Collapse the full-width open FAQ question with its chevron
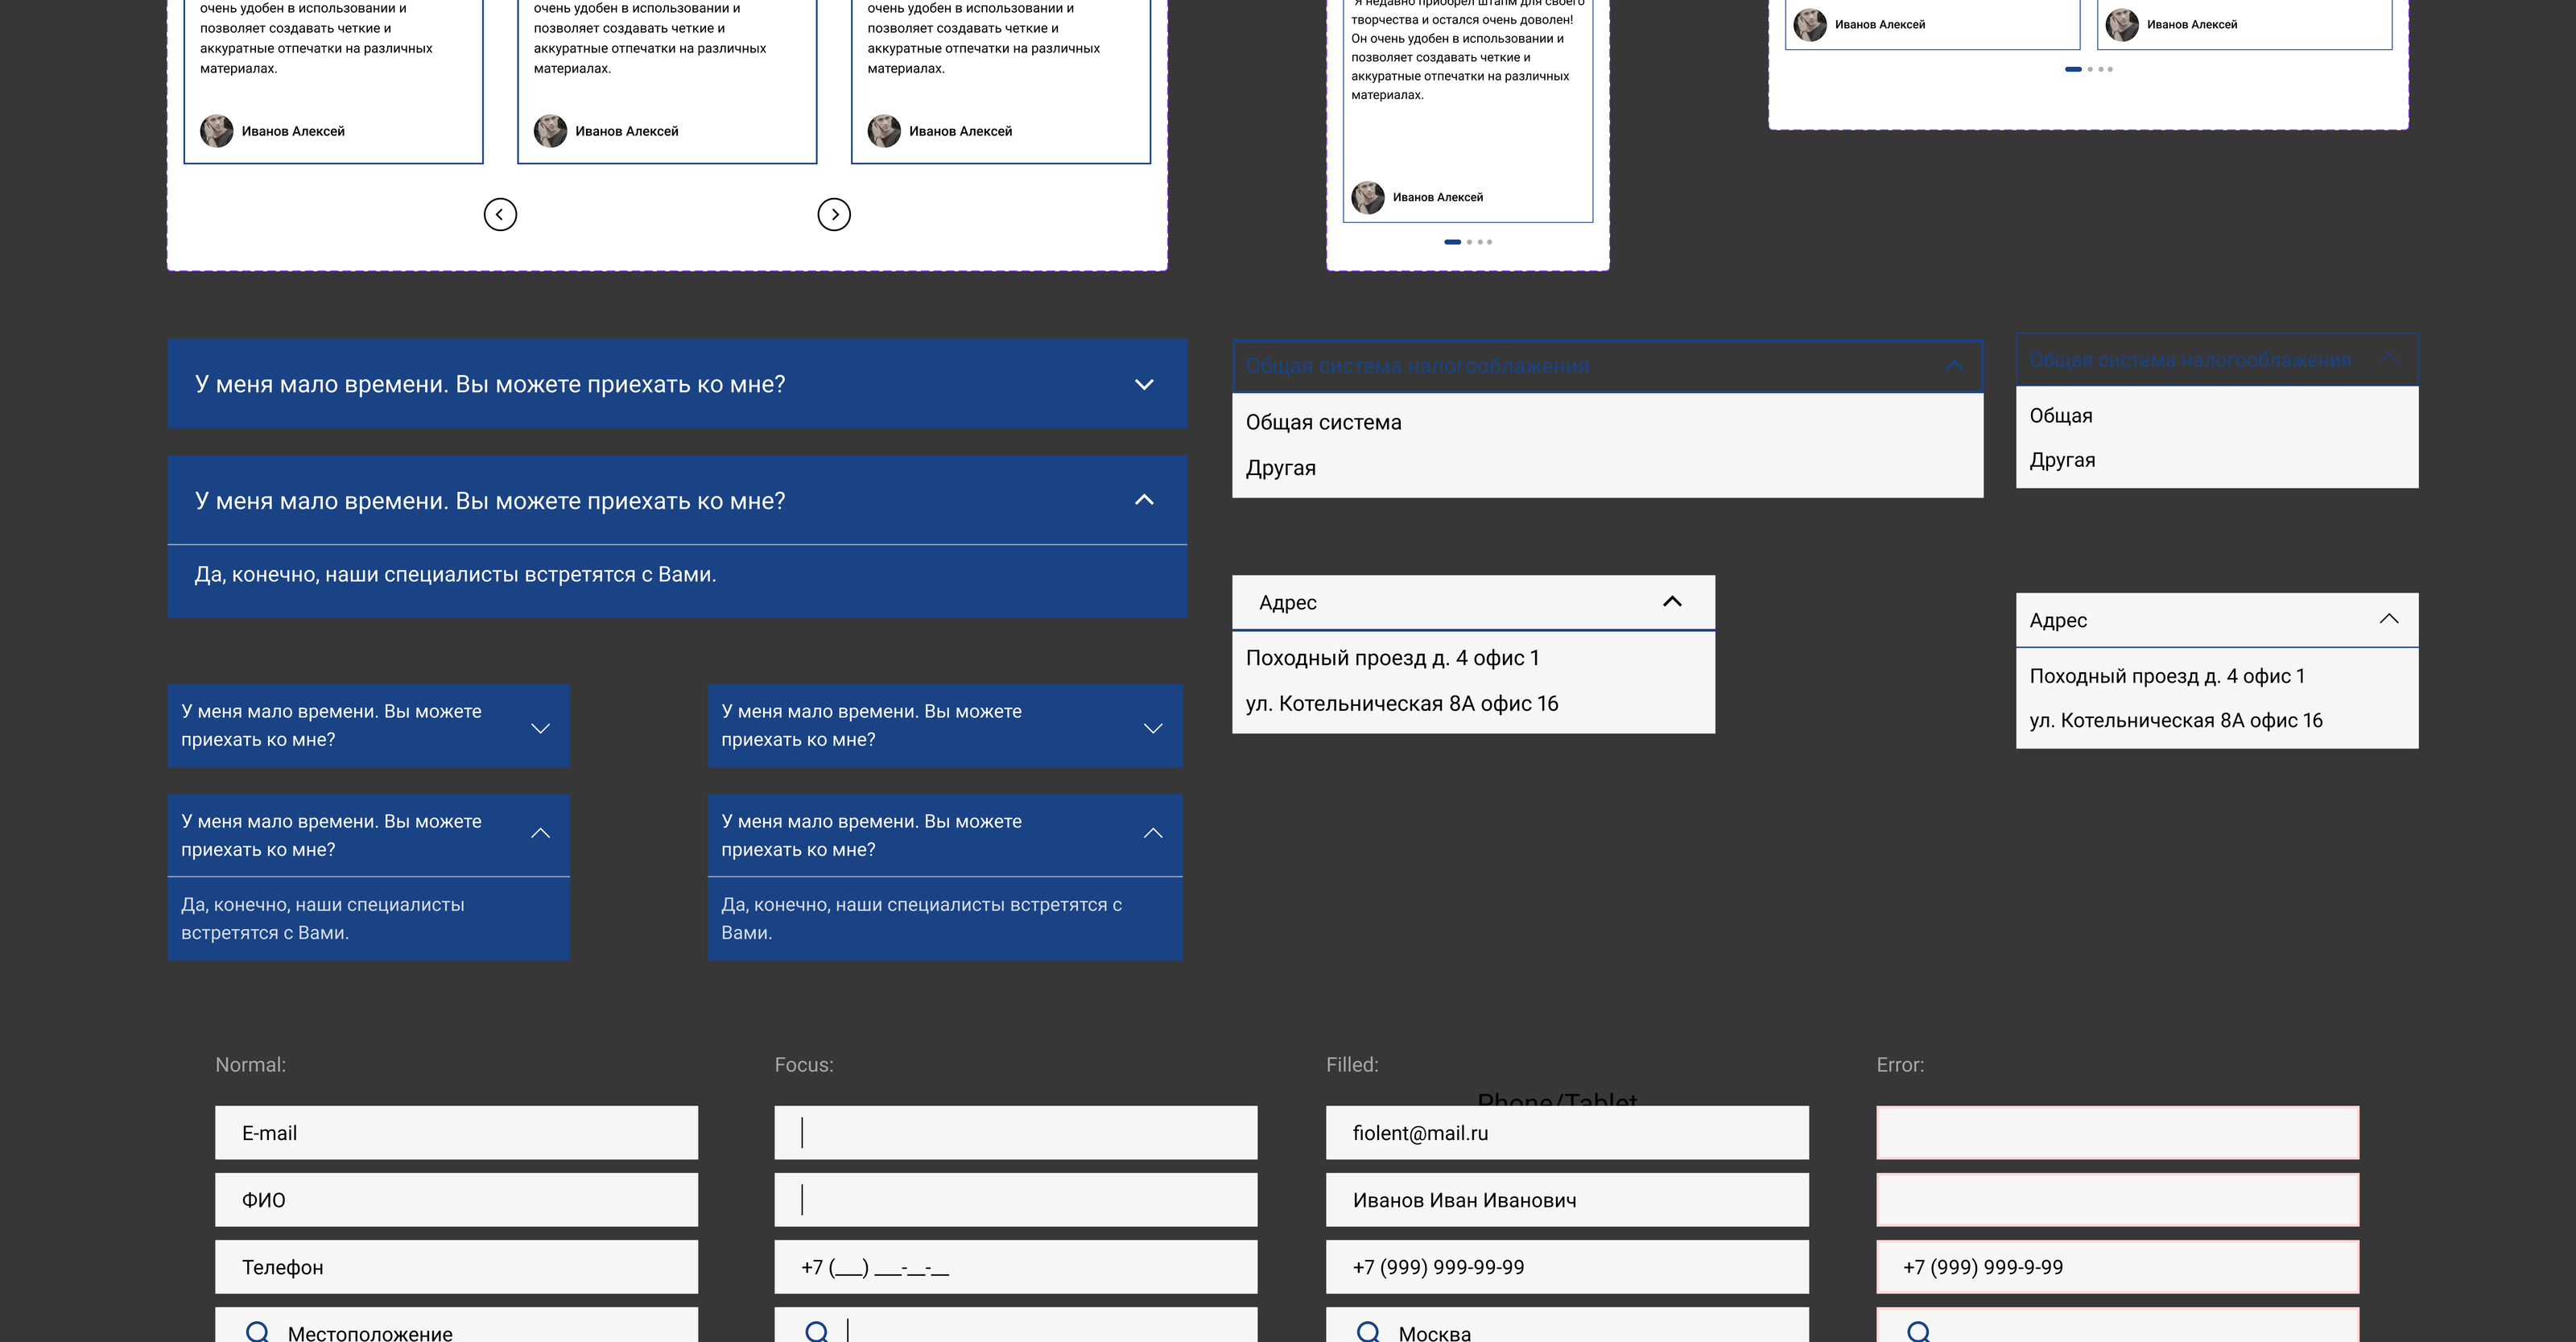 pyautogui.click(x=1144, y=500)
